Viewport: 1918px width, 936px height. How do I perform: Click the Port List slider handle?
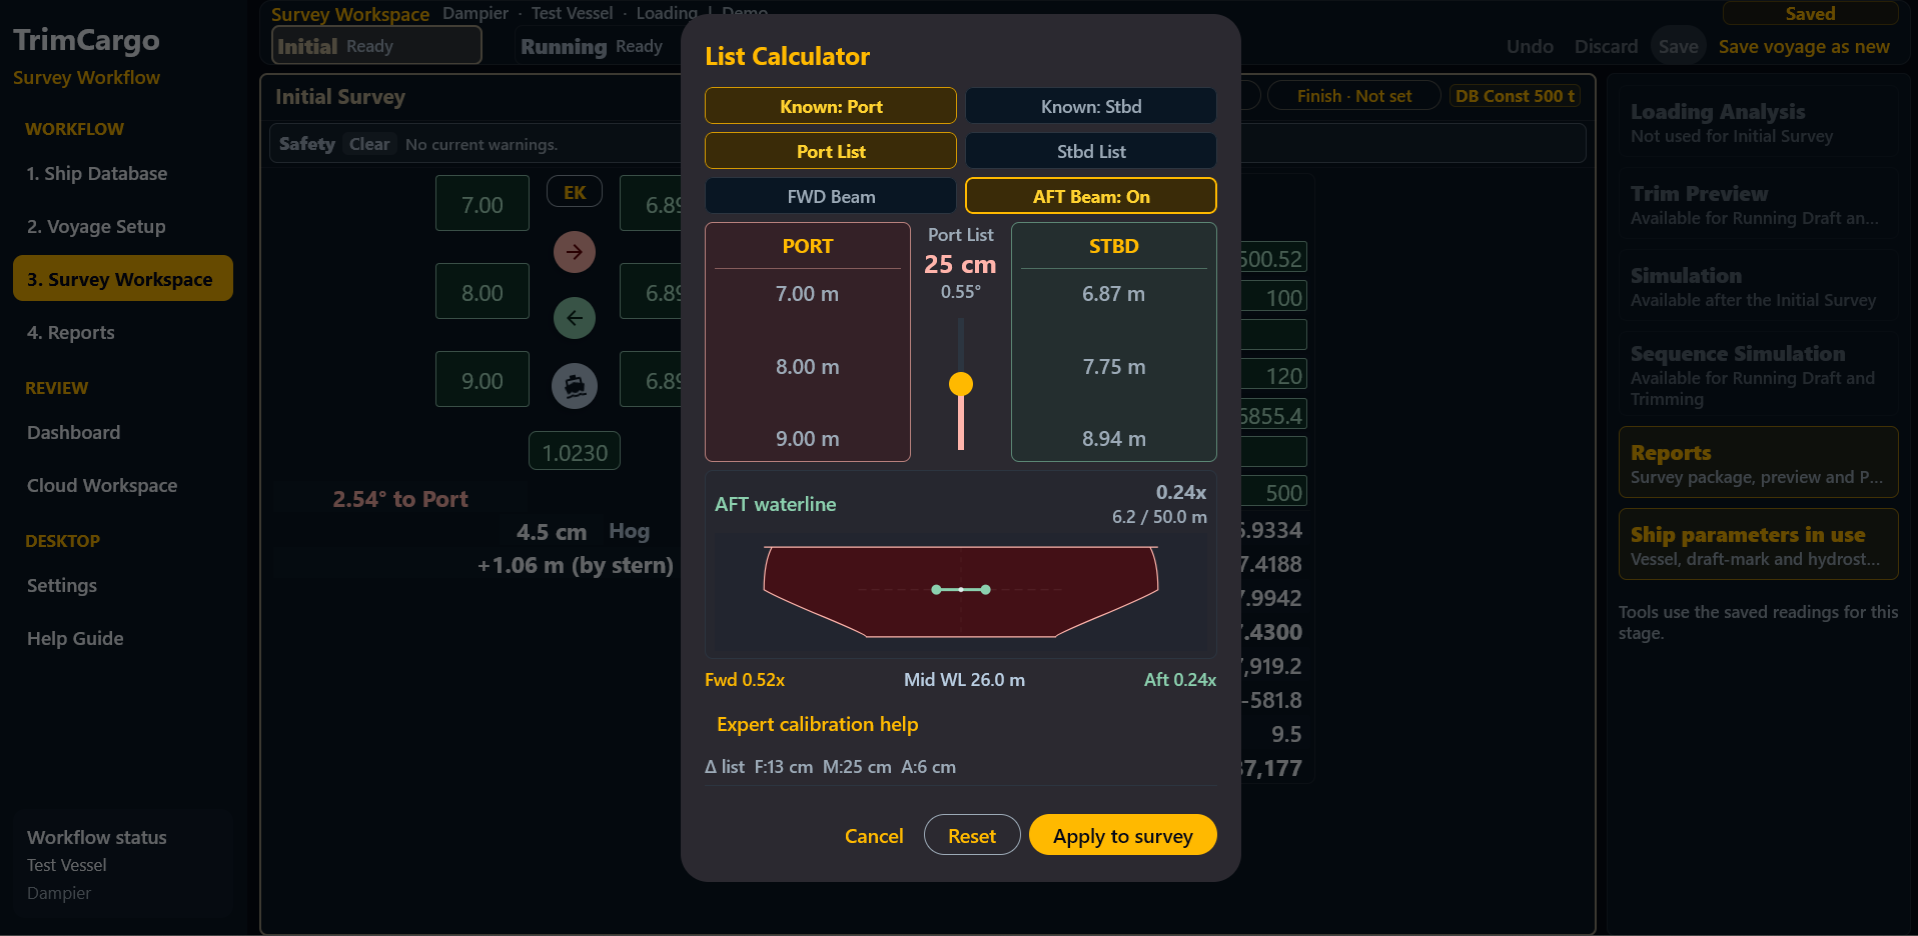tap(961, 384)
